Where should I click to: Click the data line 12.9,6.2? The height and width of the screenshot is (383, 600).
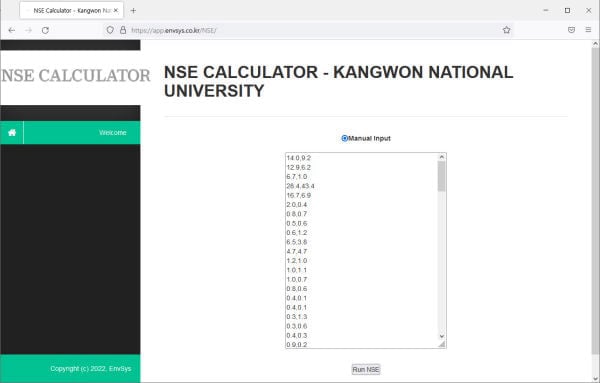click(x=298, y=167)
